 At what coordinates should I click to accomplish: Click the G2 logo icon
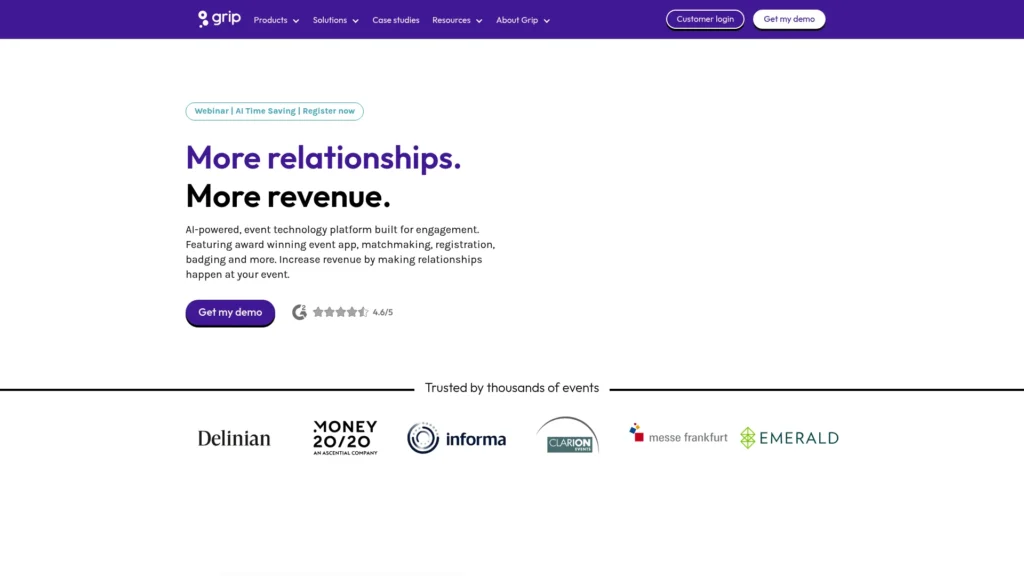coord(299,312)
